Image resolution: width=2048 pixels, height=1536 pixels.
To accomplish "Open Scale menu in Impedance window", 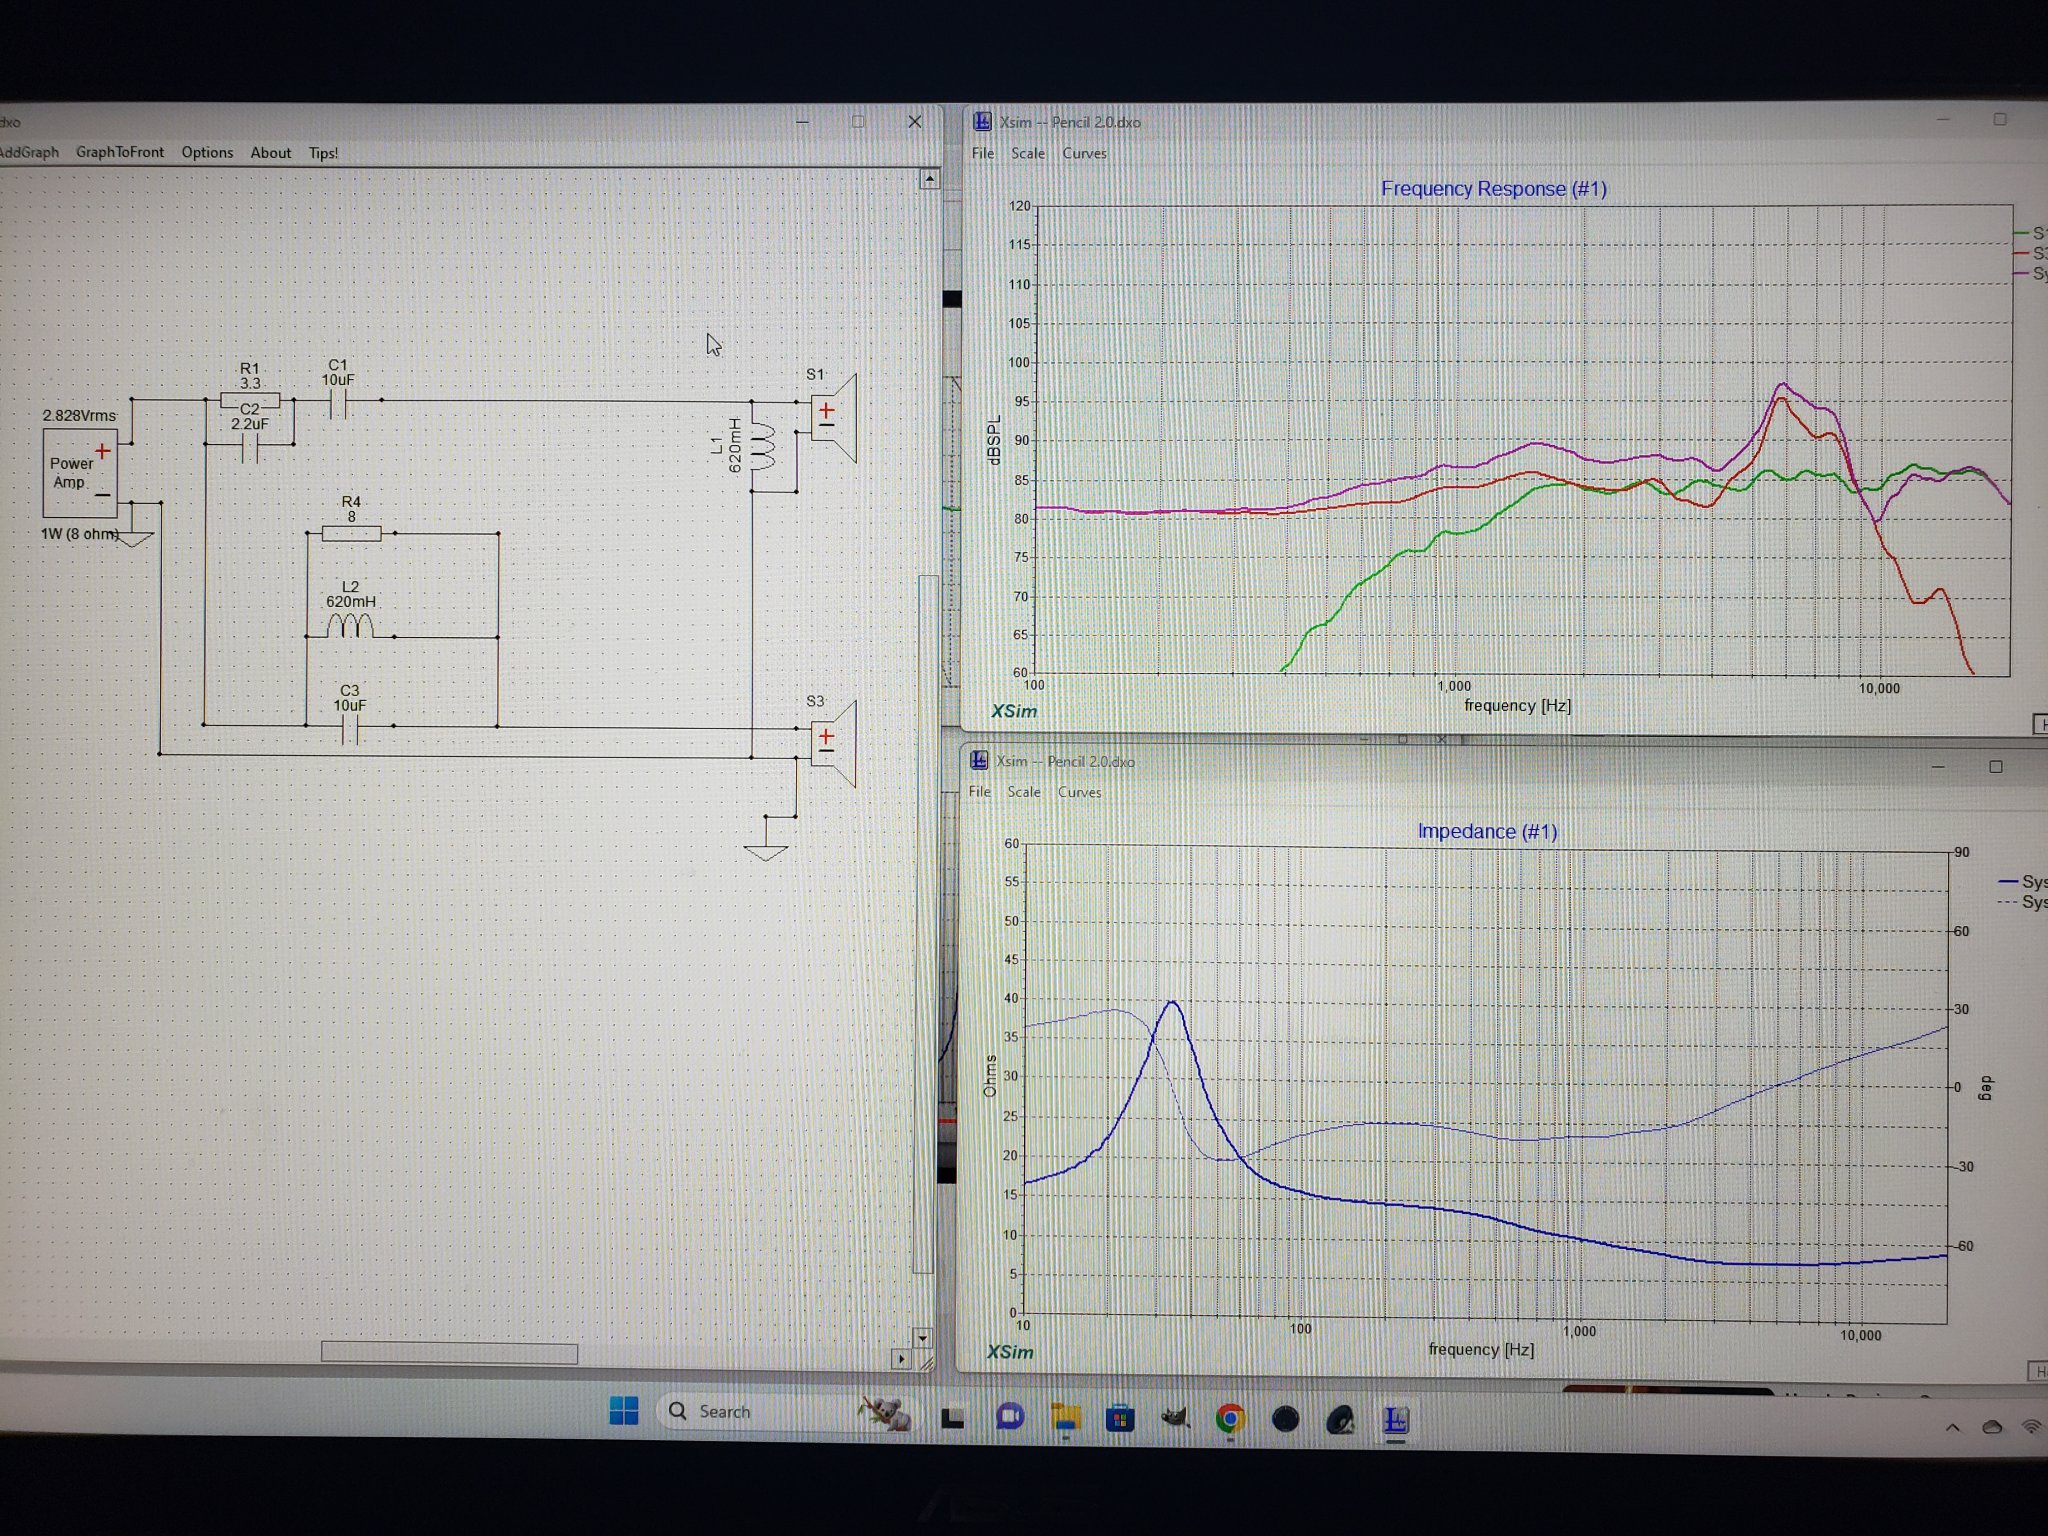I will [x=1024, y=792].
